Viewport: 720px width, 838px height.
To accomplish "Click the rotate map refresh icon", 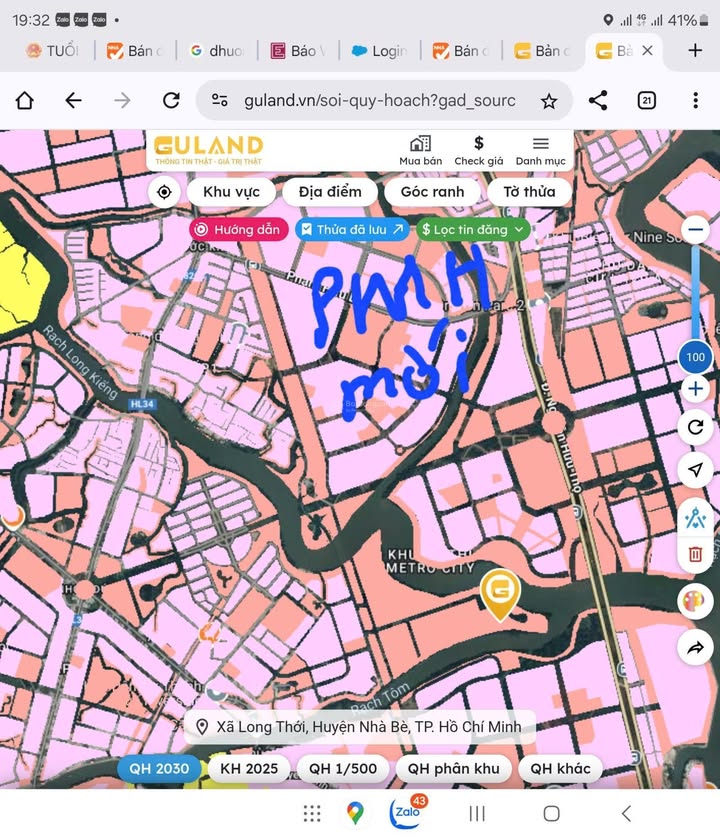I will click(696, 428).
